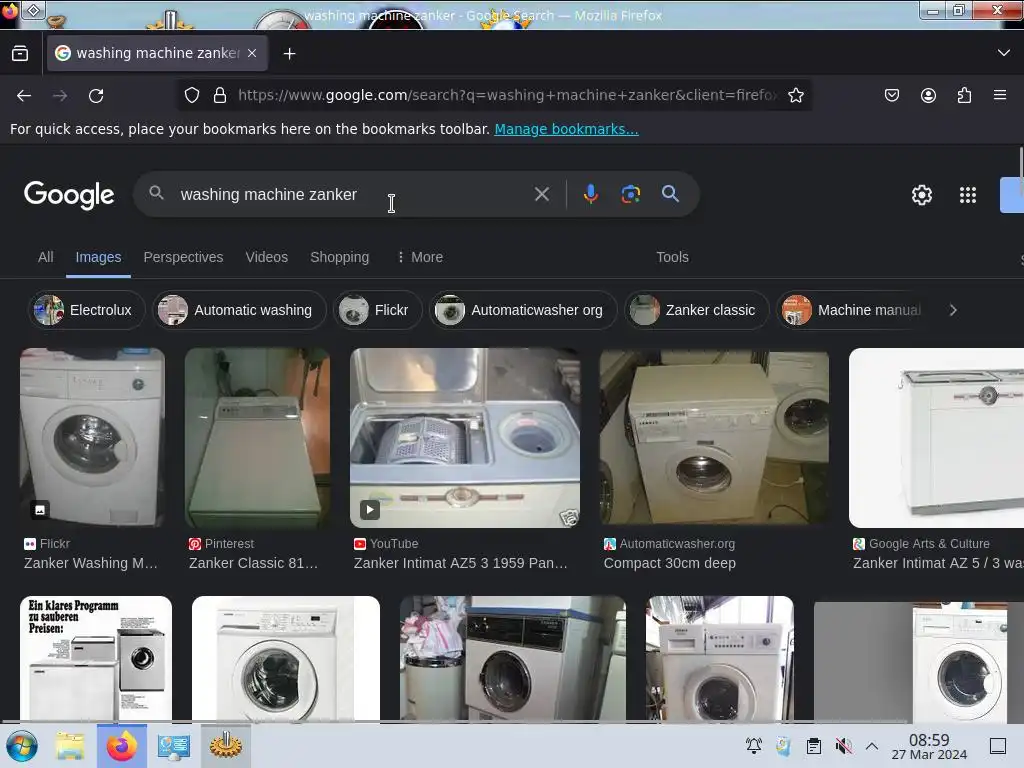1024x768 pixels.
Task: Select Firefox in the taskbar
Action: (122, 746)
